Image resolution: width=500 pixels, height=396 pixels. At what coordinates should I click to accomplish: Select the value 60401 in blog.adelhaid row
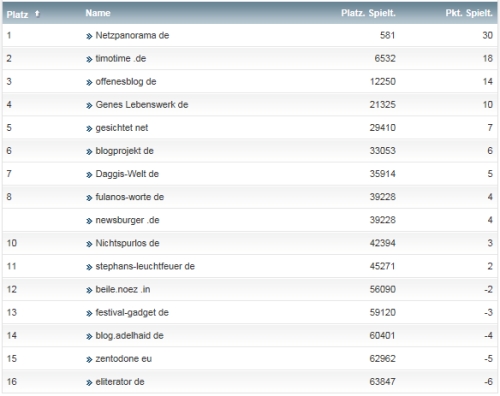click(383, 335)
